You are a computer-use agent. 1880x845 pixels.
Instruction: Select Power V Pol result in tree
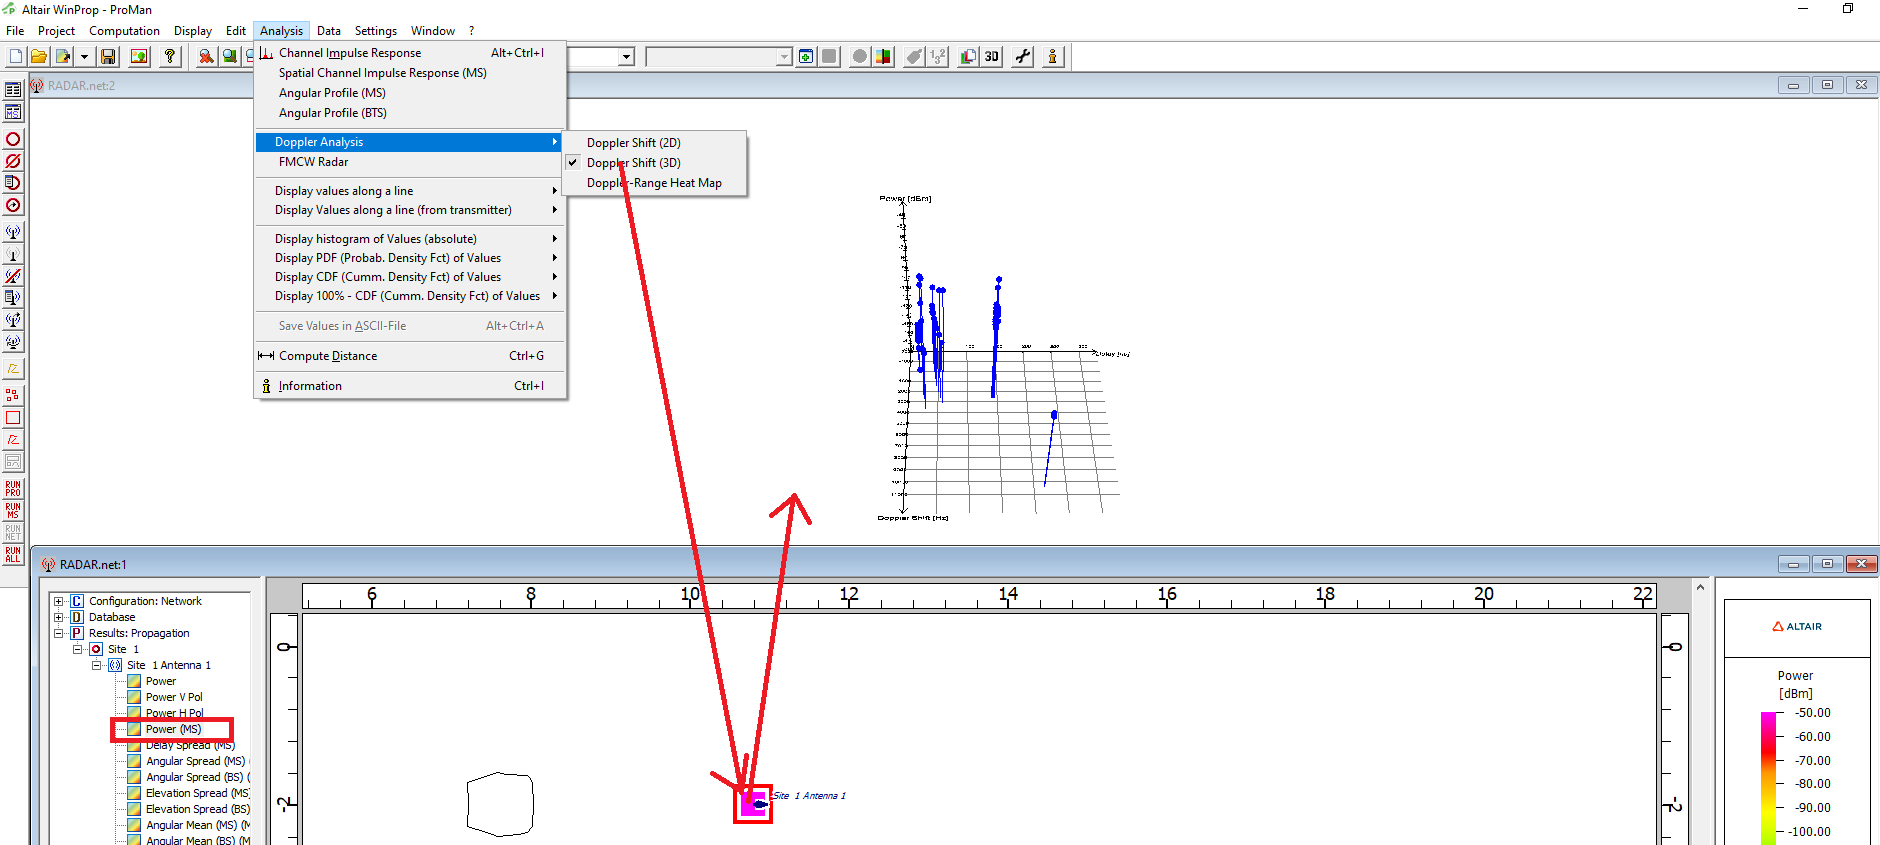174,697
